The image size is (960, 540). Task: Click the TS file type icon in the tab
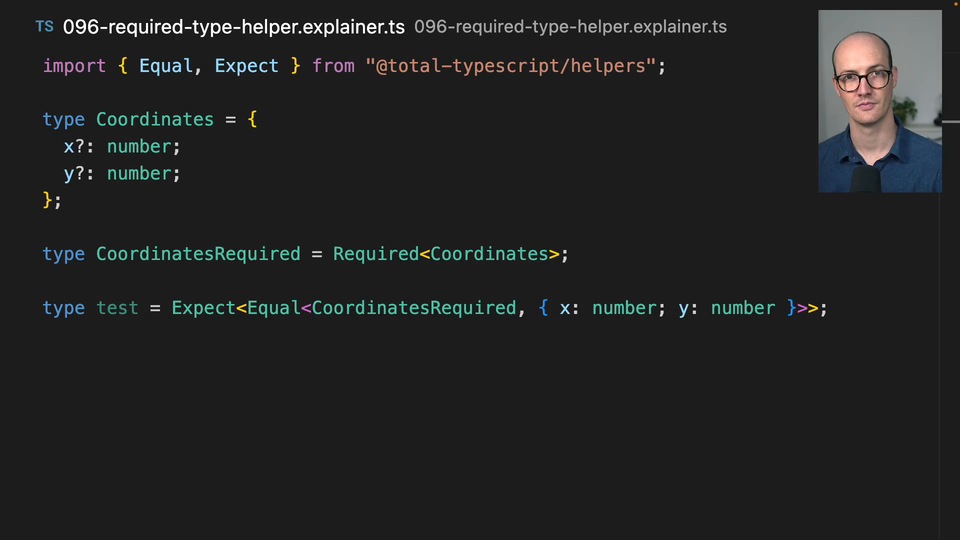44,27
